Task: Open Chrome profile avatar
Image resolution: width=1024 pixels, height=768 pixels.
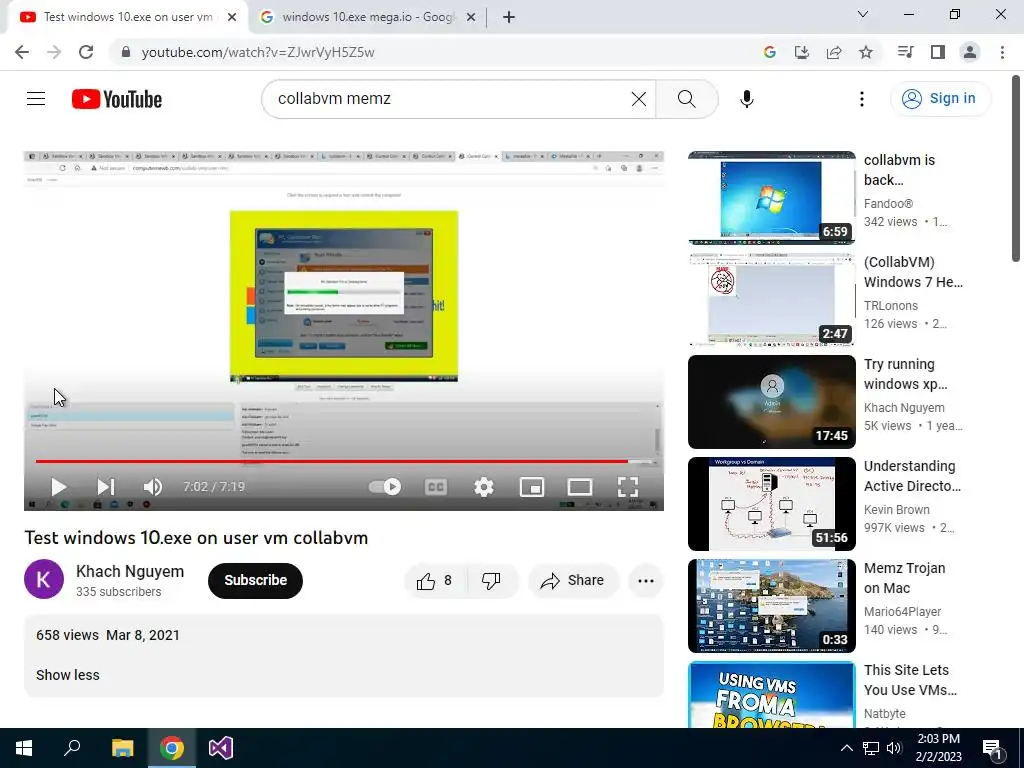Action: coord(970,52)
